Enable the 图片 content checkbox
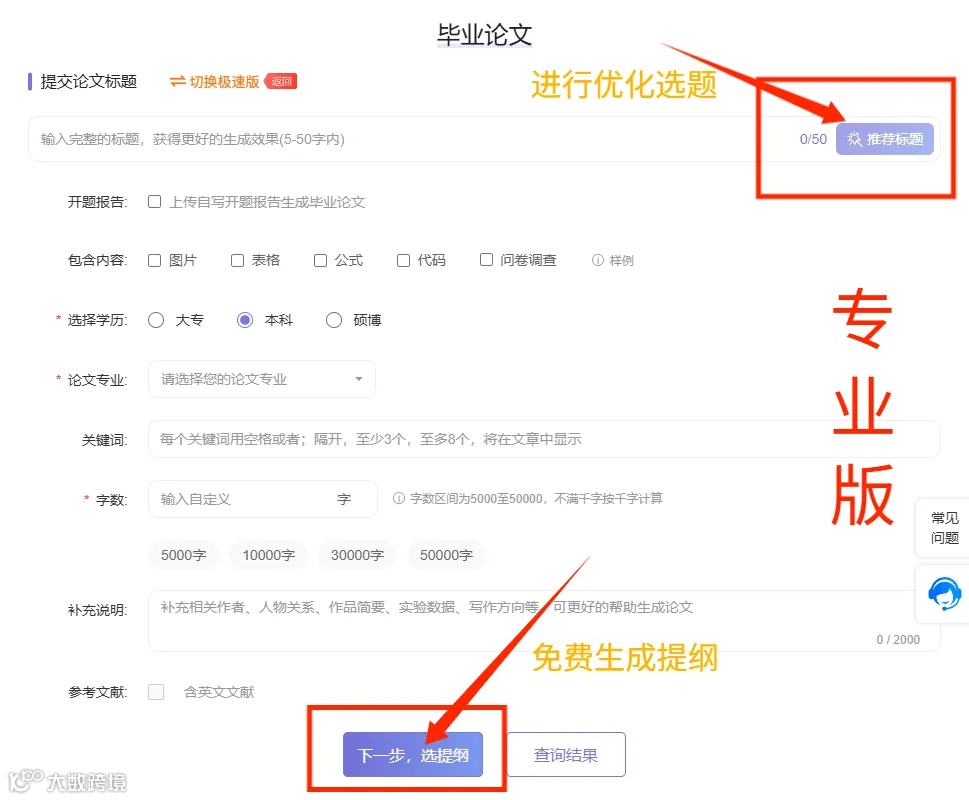 (x=154, y=259)
